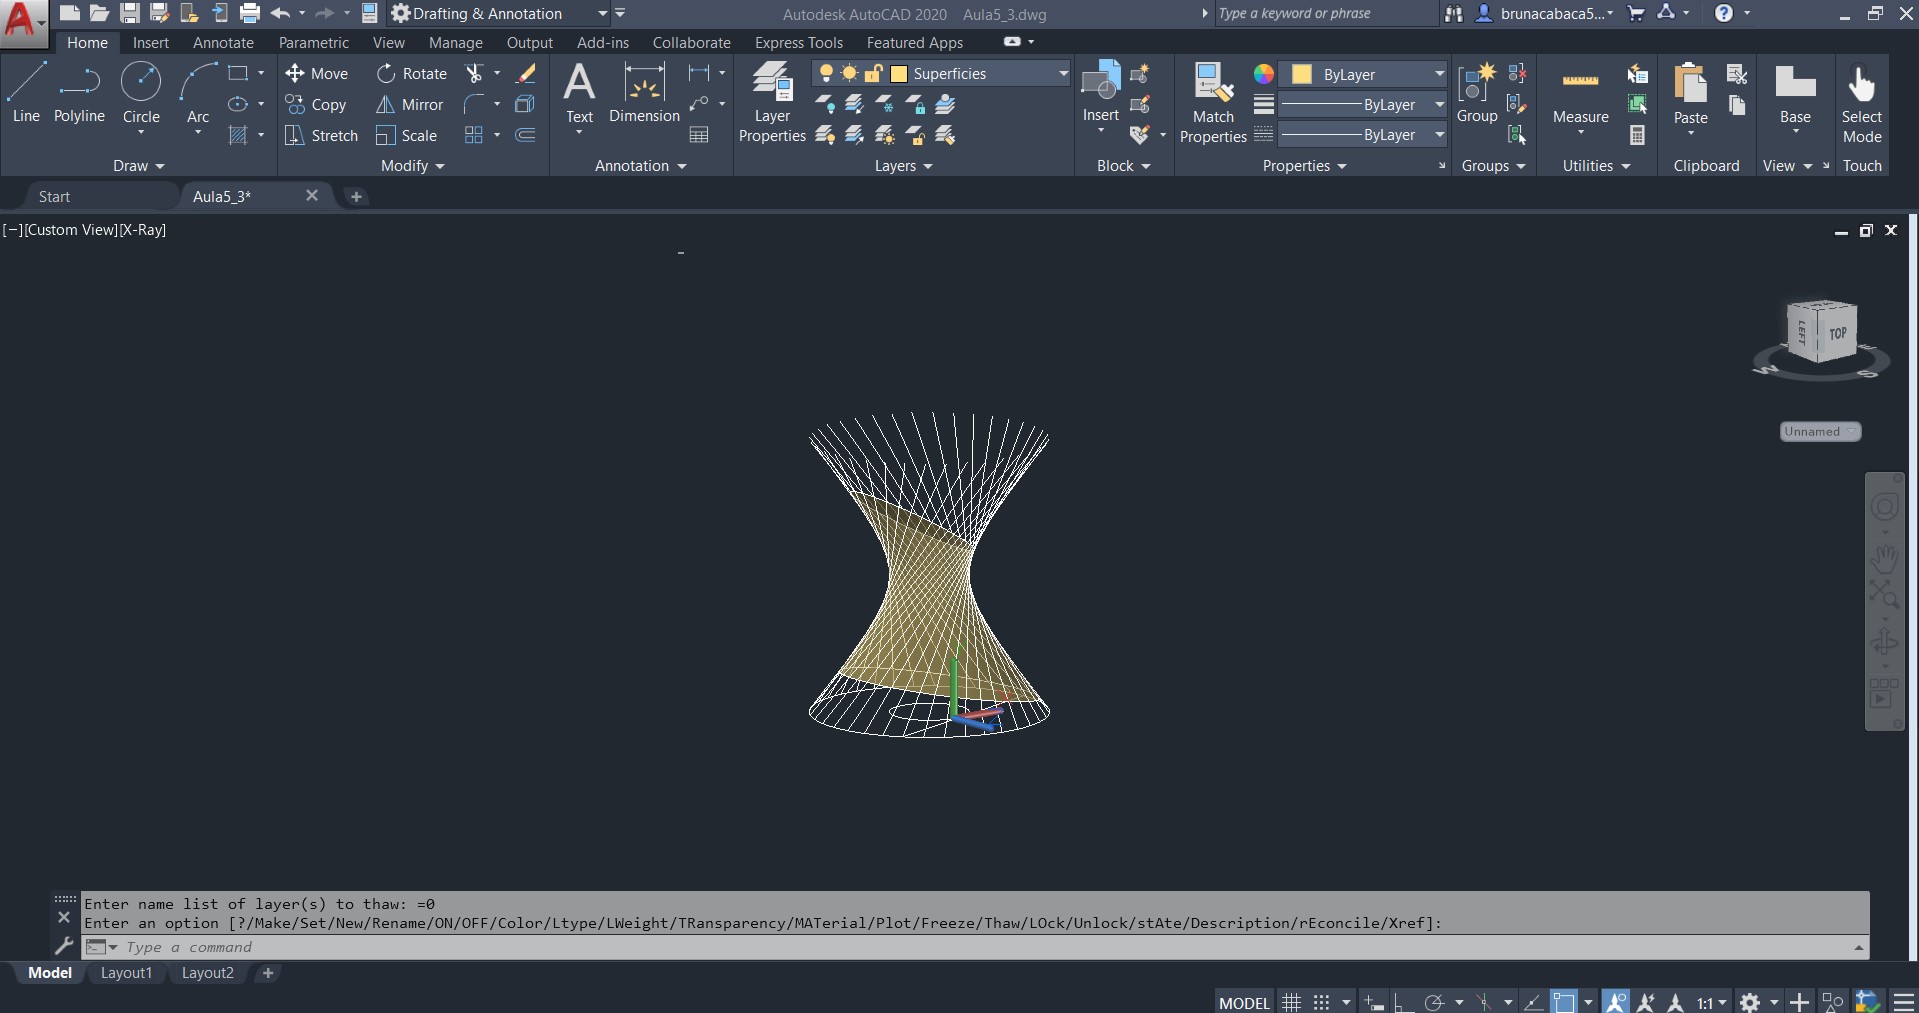Click the Table tool in Annotation
This screenshot has height=1013, width=1919.
(x=699, y=135)
